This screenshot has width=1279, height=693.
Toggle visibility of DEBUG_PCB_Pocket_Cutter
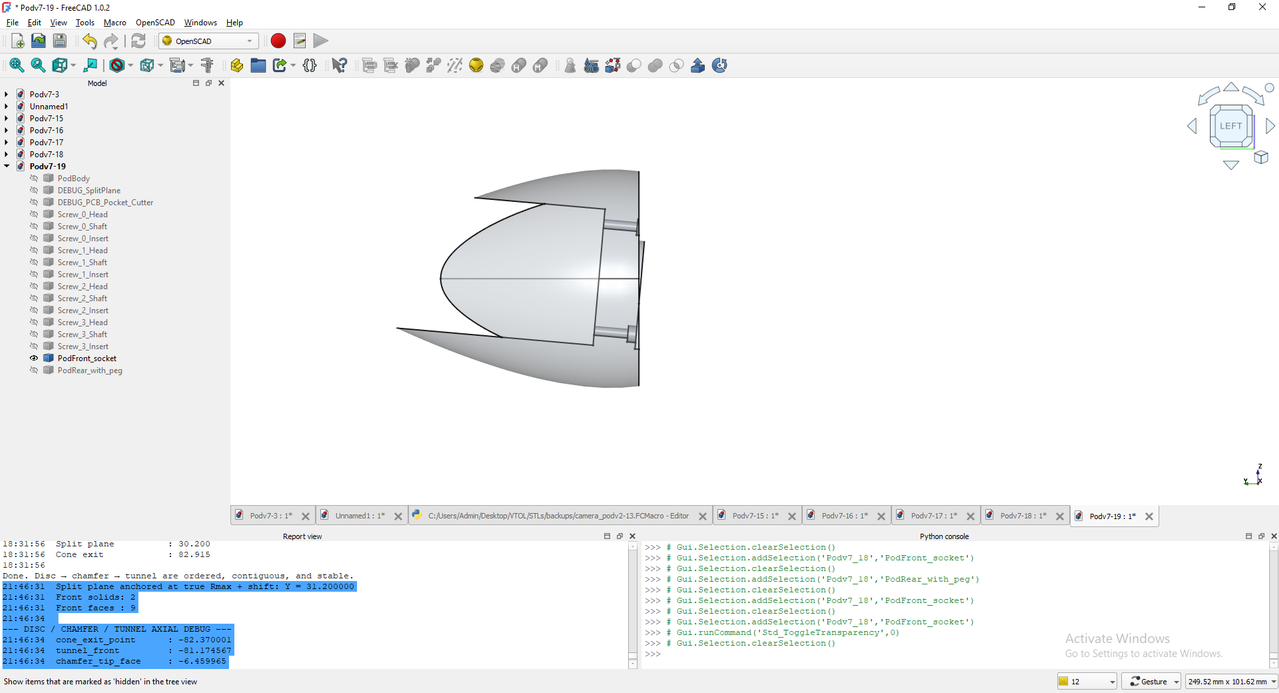tap(34, 202)
